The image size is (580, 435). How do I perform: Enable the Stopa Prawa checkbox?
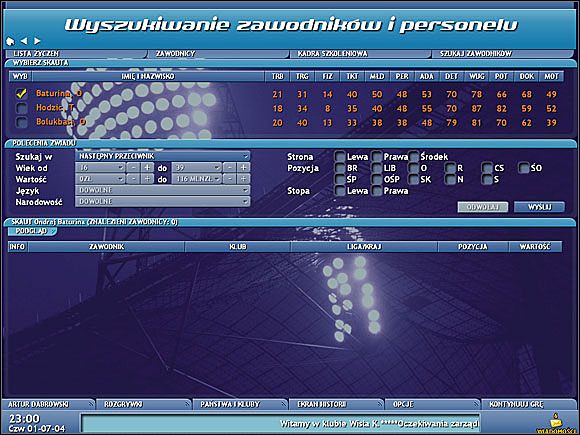click(377, 191)
